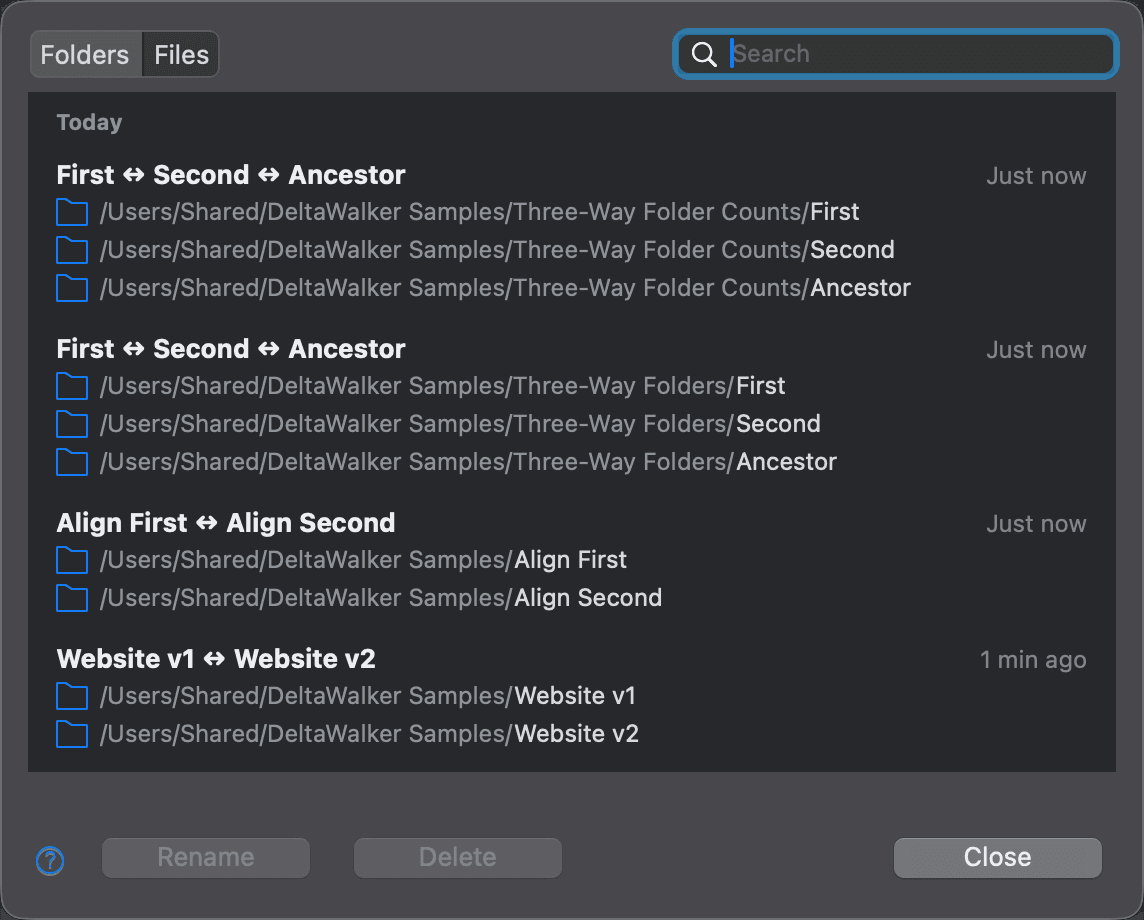Click folder icon for Three-Way Folders/Ancestor

click(72, 462)
